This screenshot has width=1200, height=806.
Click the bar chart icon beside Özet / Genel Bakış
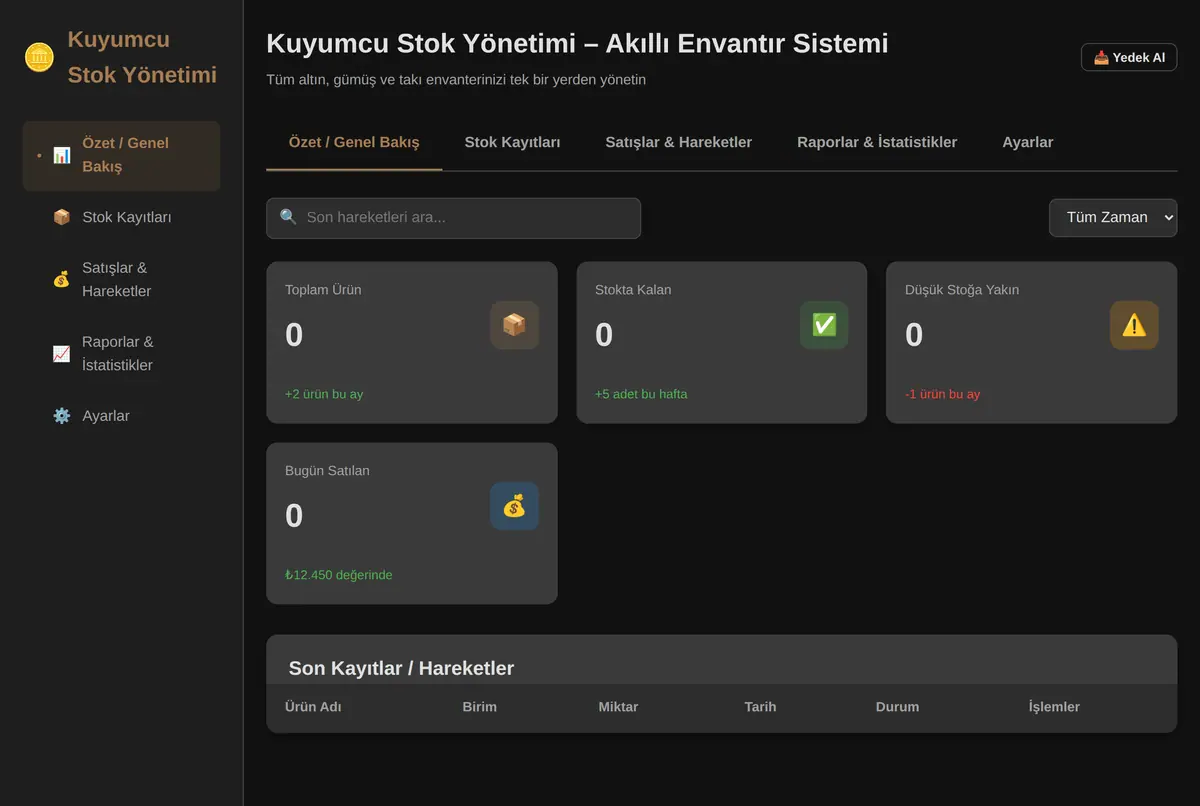tap(62, 155)
